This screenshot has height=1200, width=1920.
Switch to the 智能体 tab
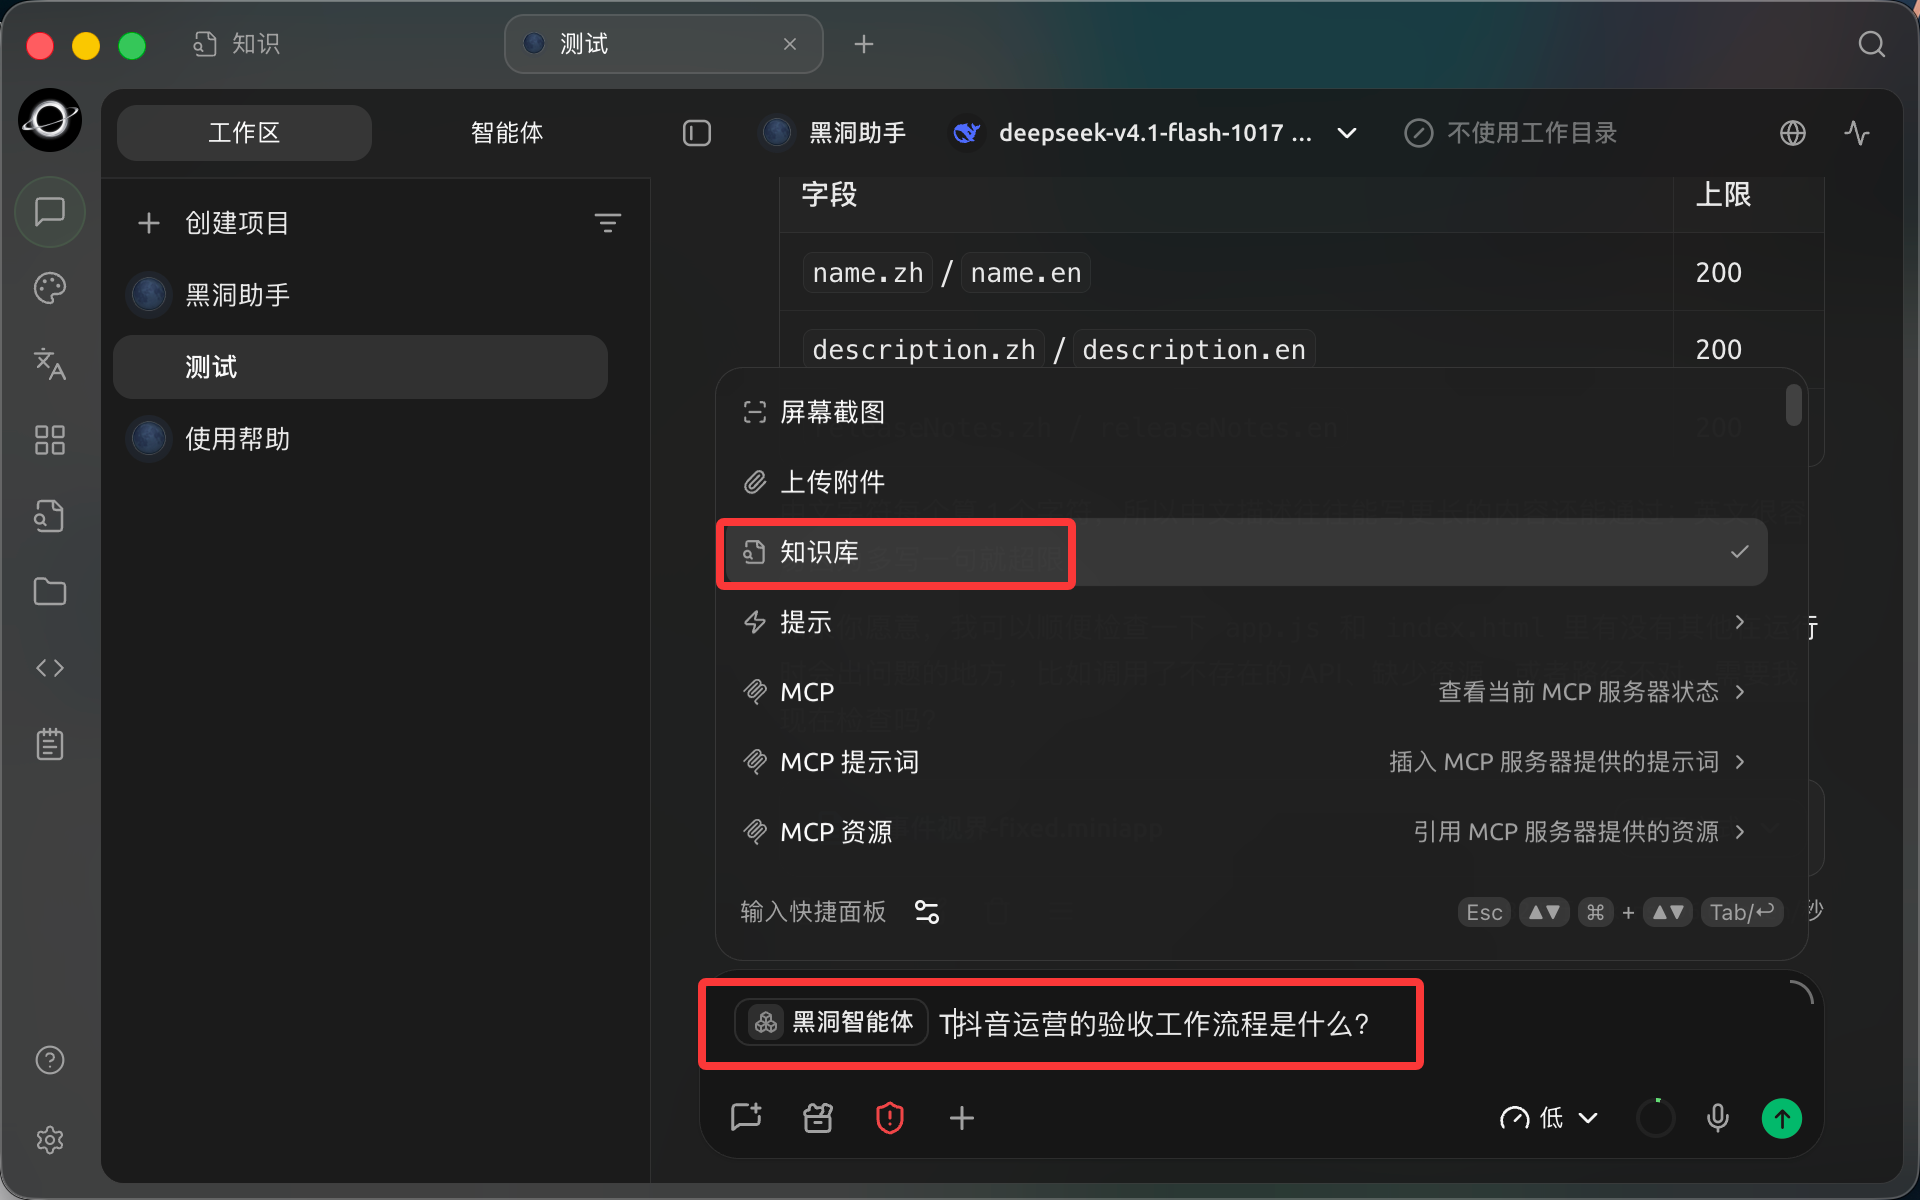coord(507,133)
